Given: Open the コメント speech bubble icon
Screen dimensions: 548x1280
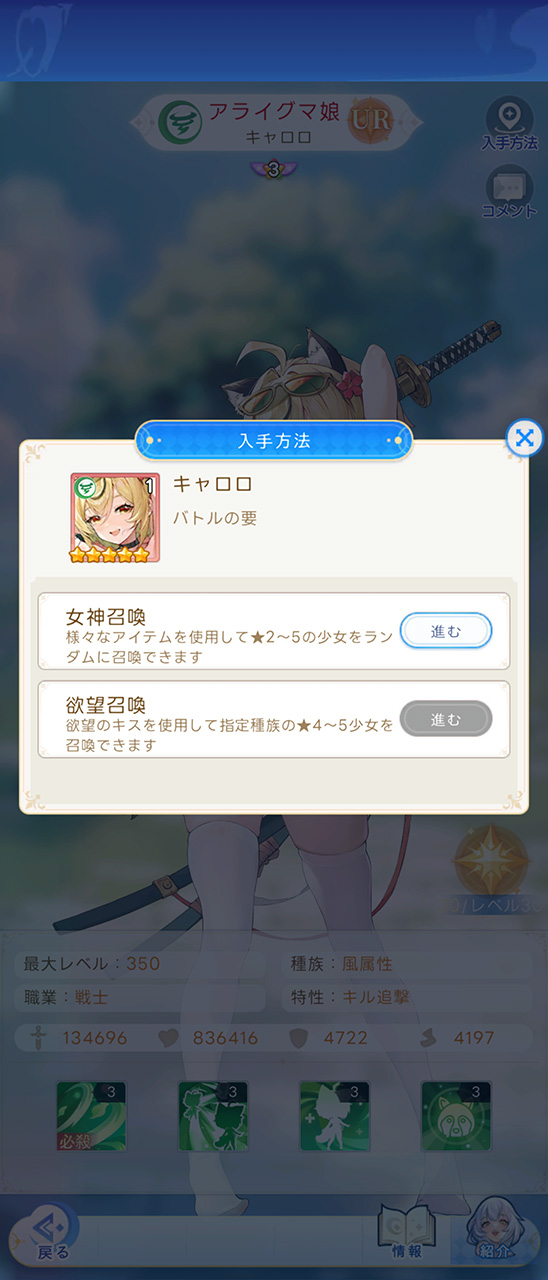Looking at the screenshot, I should pyautogui.click(x=509, y=192).
